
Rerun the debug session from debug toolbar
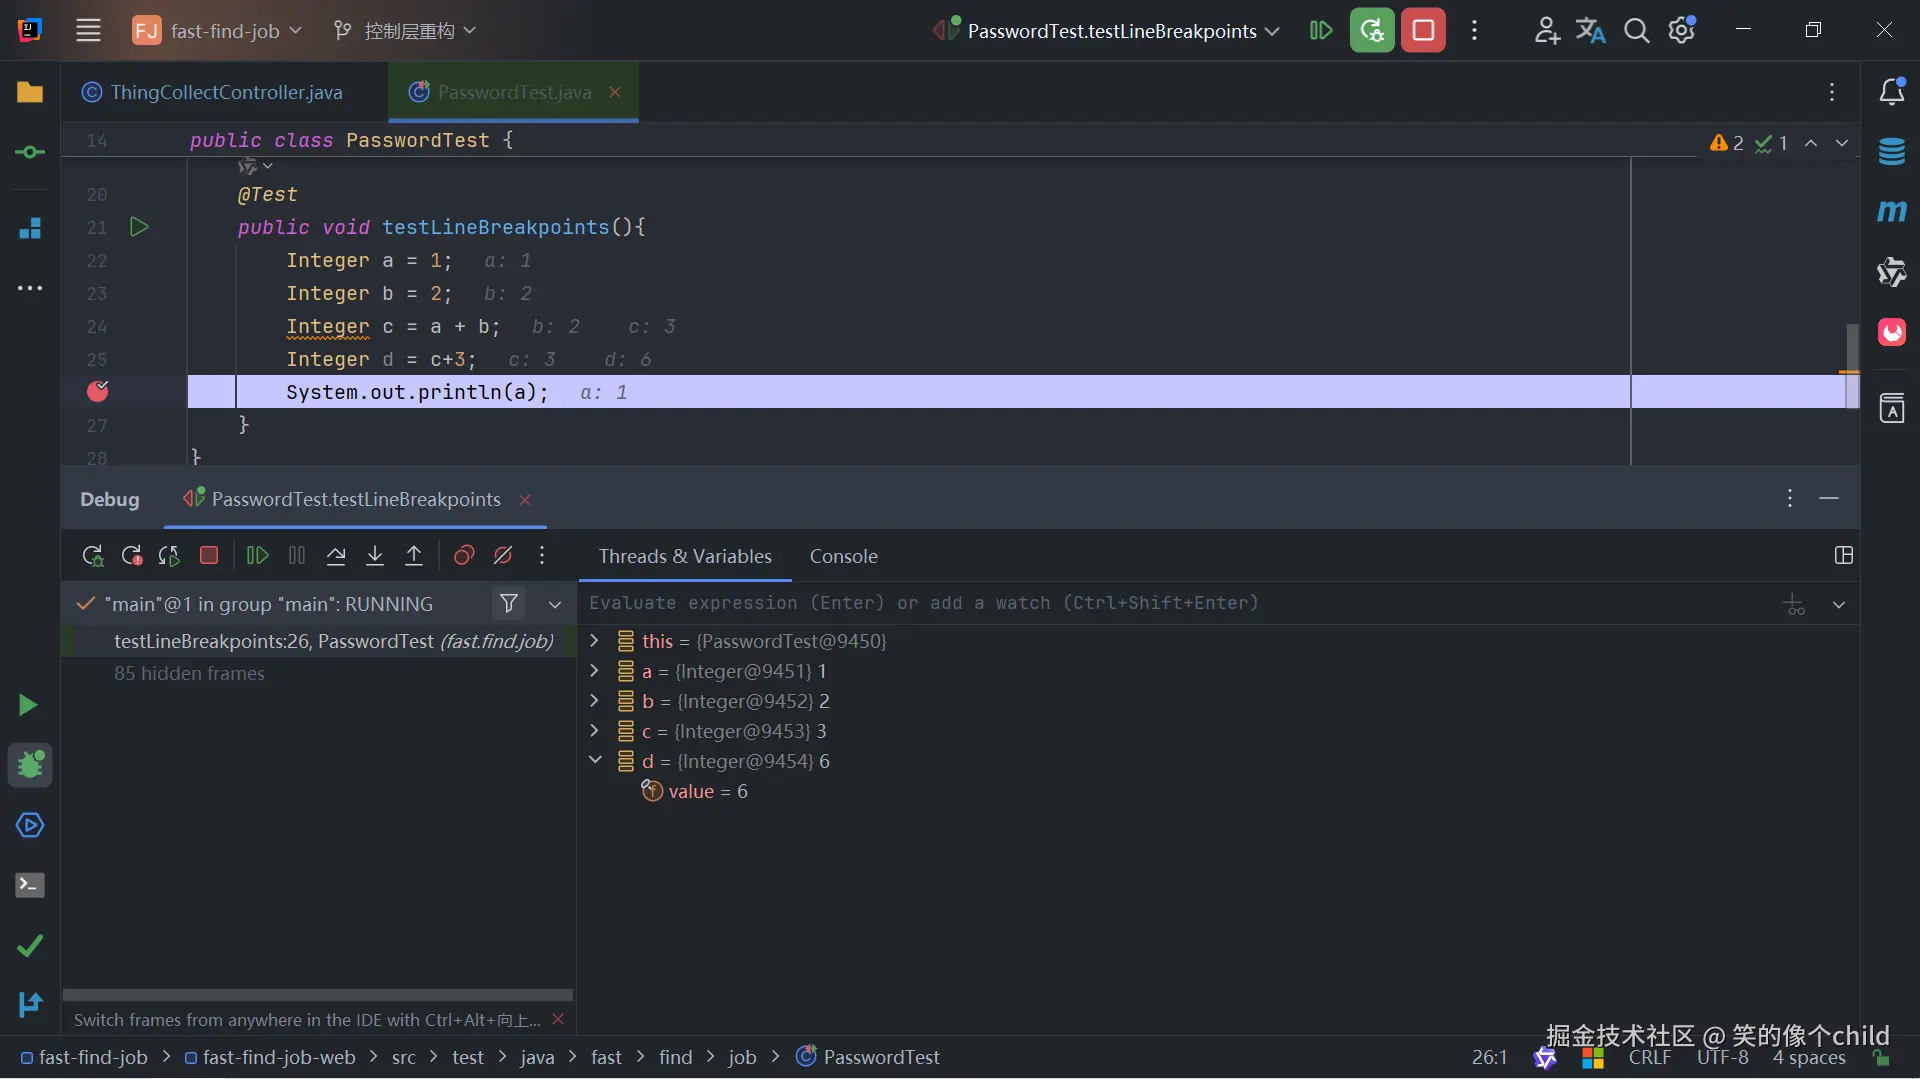pyautogui.click(x=92, y=556)
